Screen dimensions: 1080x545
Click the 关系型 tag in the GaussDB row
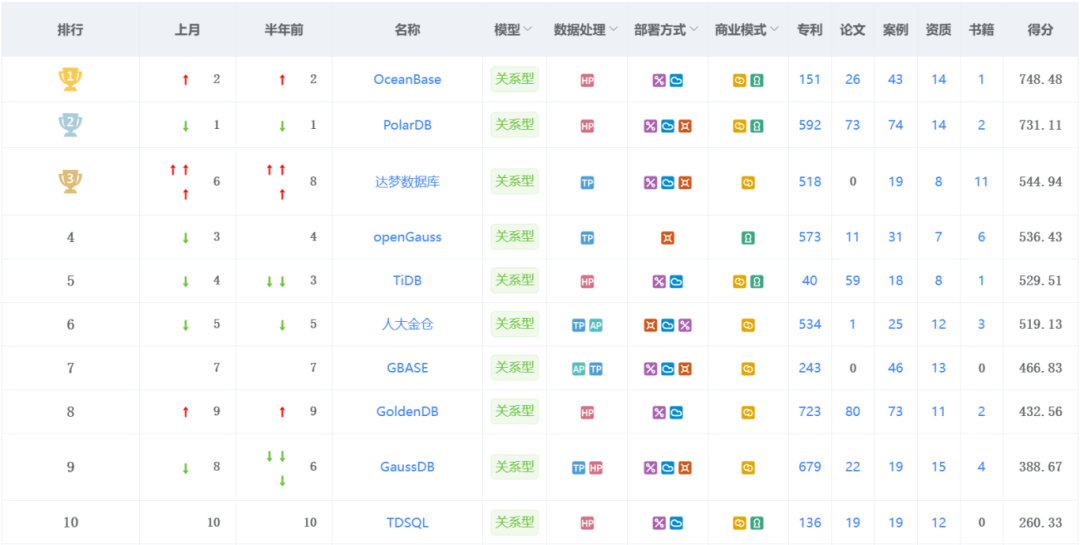coord(515,467)
